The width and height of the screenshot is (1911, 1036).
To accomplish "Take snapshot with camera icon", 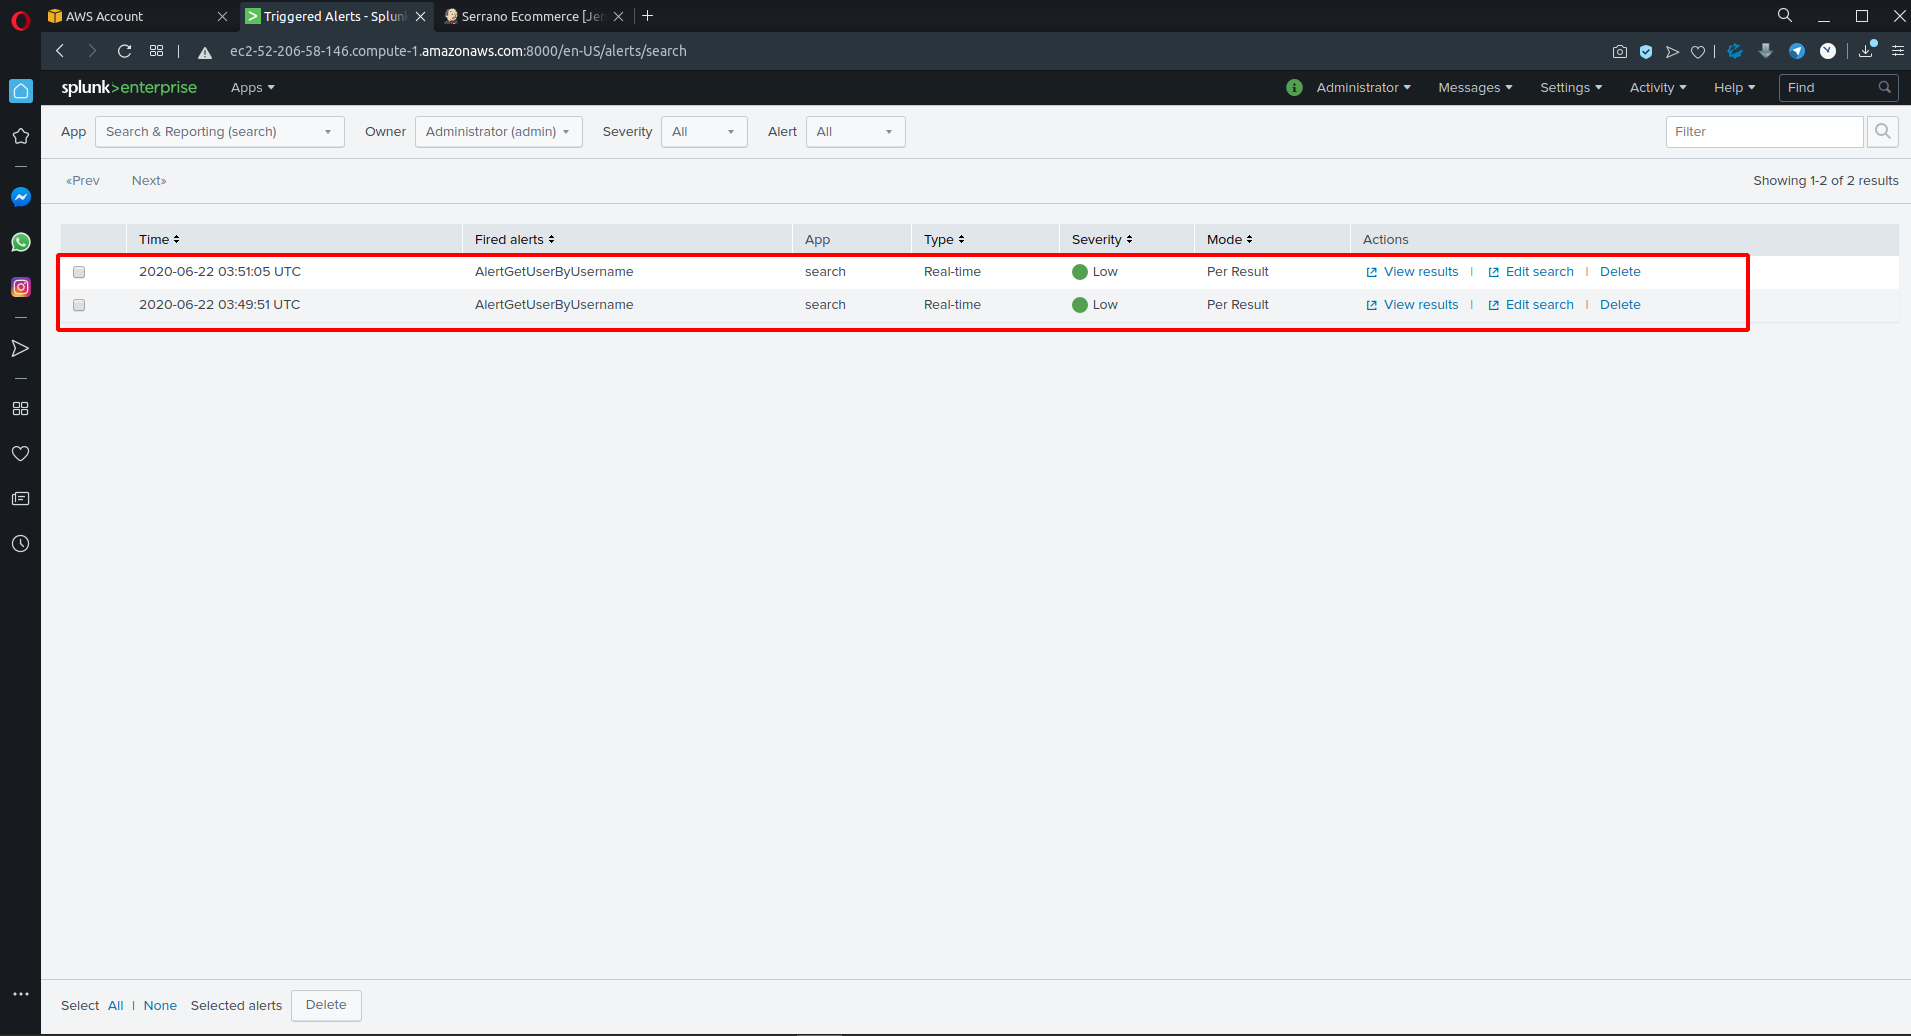I will [1620, 51].
